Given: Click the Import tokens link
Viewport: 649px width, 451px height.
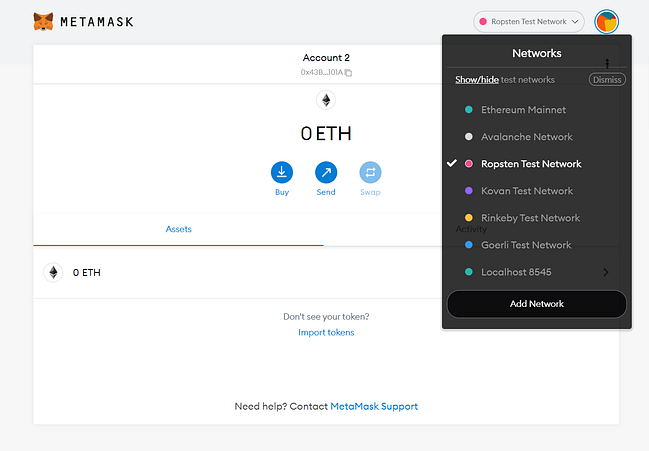Looking at the screenshot, I should (326, 332).
